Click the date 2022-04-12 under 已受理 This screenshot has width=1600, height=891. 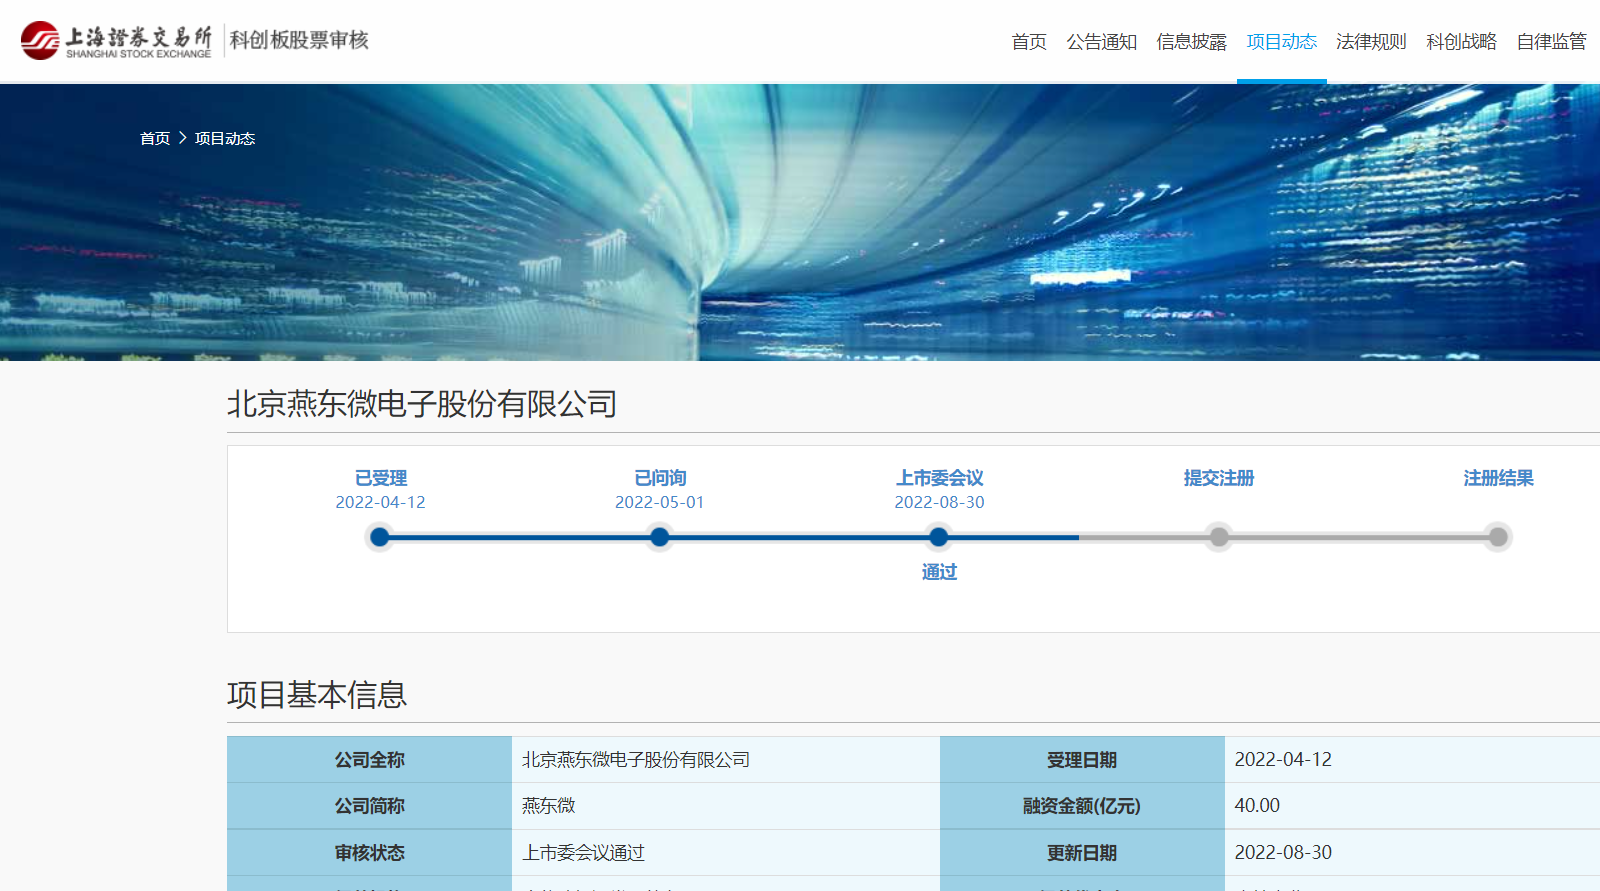tap(380, 502)
